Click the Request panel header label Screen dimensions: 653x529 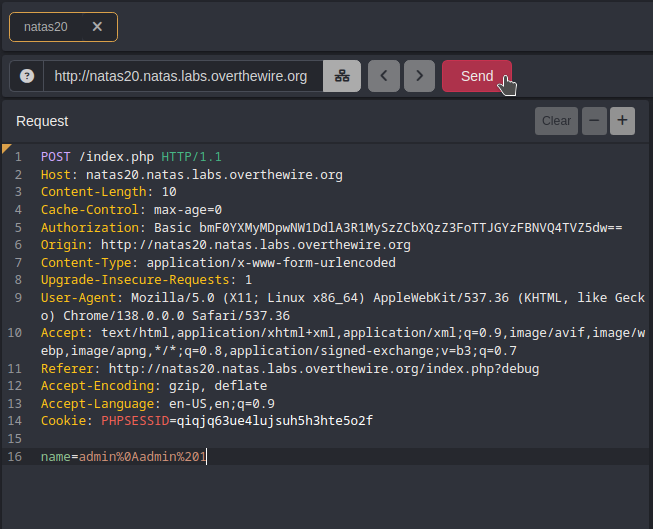(42, 121)
